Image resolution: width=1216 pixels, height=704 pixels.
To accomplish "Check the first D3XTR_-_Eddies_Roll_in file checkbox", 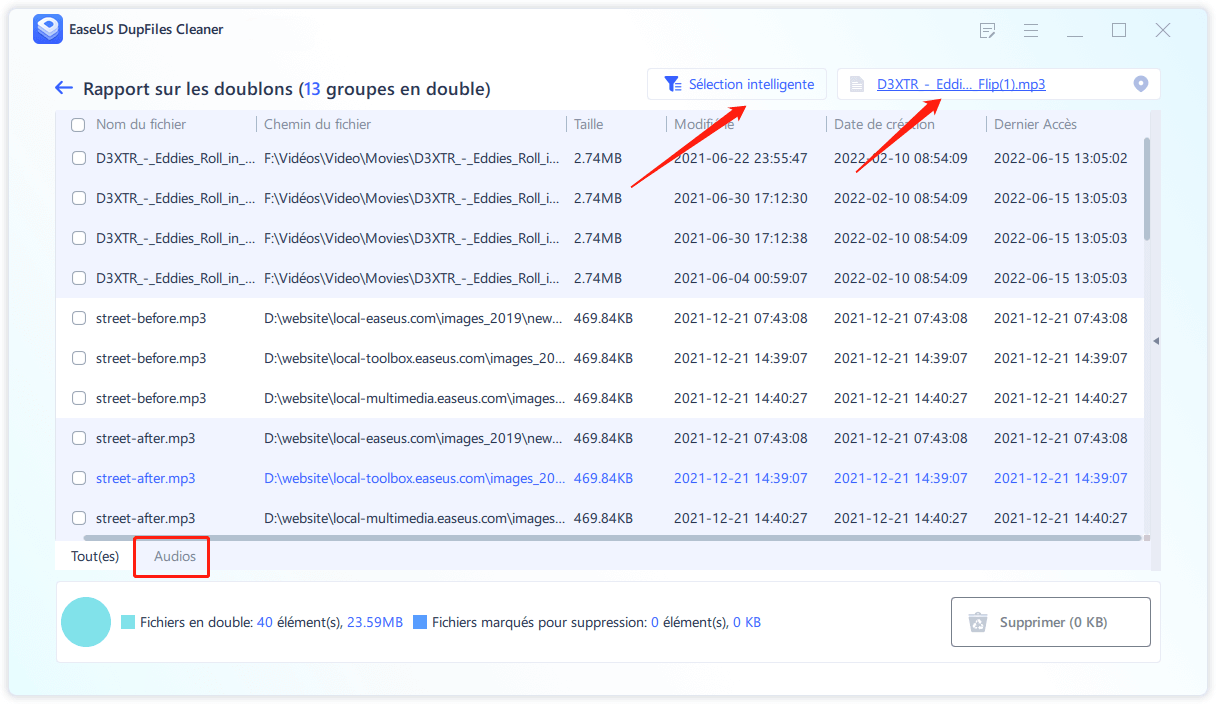I will (x=78, y=158).
